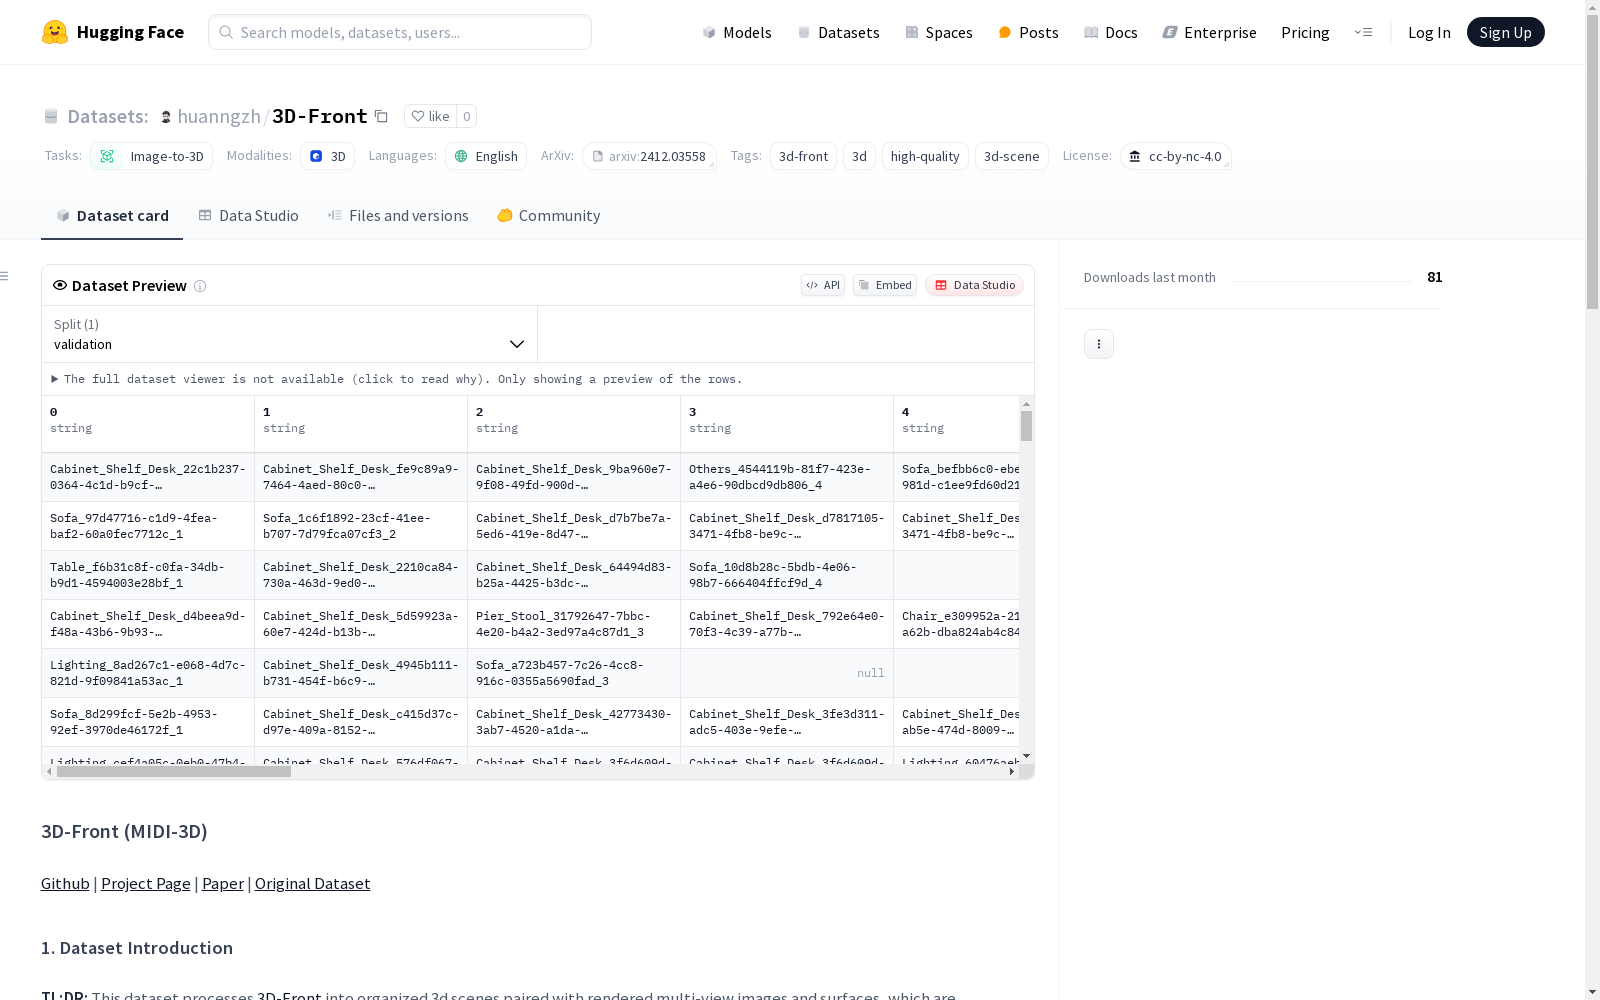Open the arxiv:2412.03558 tag
This screenshot has height=1000, width=1600.
tap(649, 156)
